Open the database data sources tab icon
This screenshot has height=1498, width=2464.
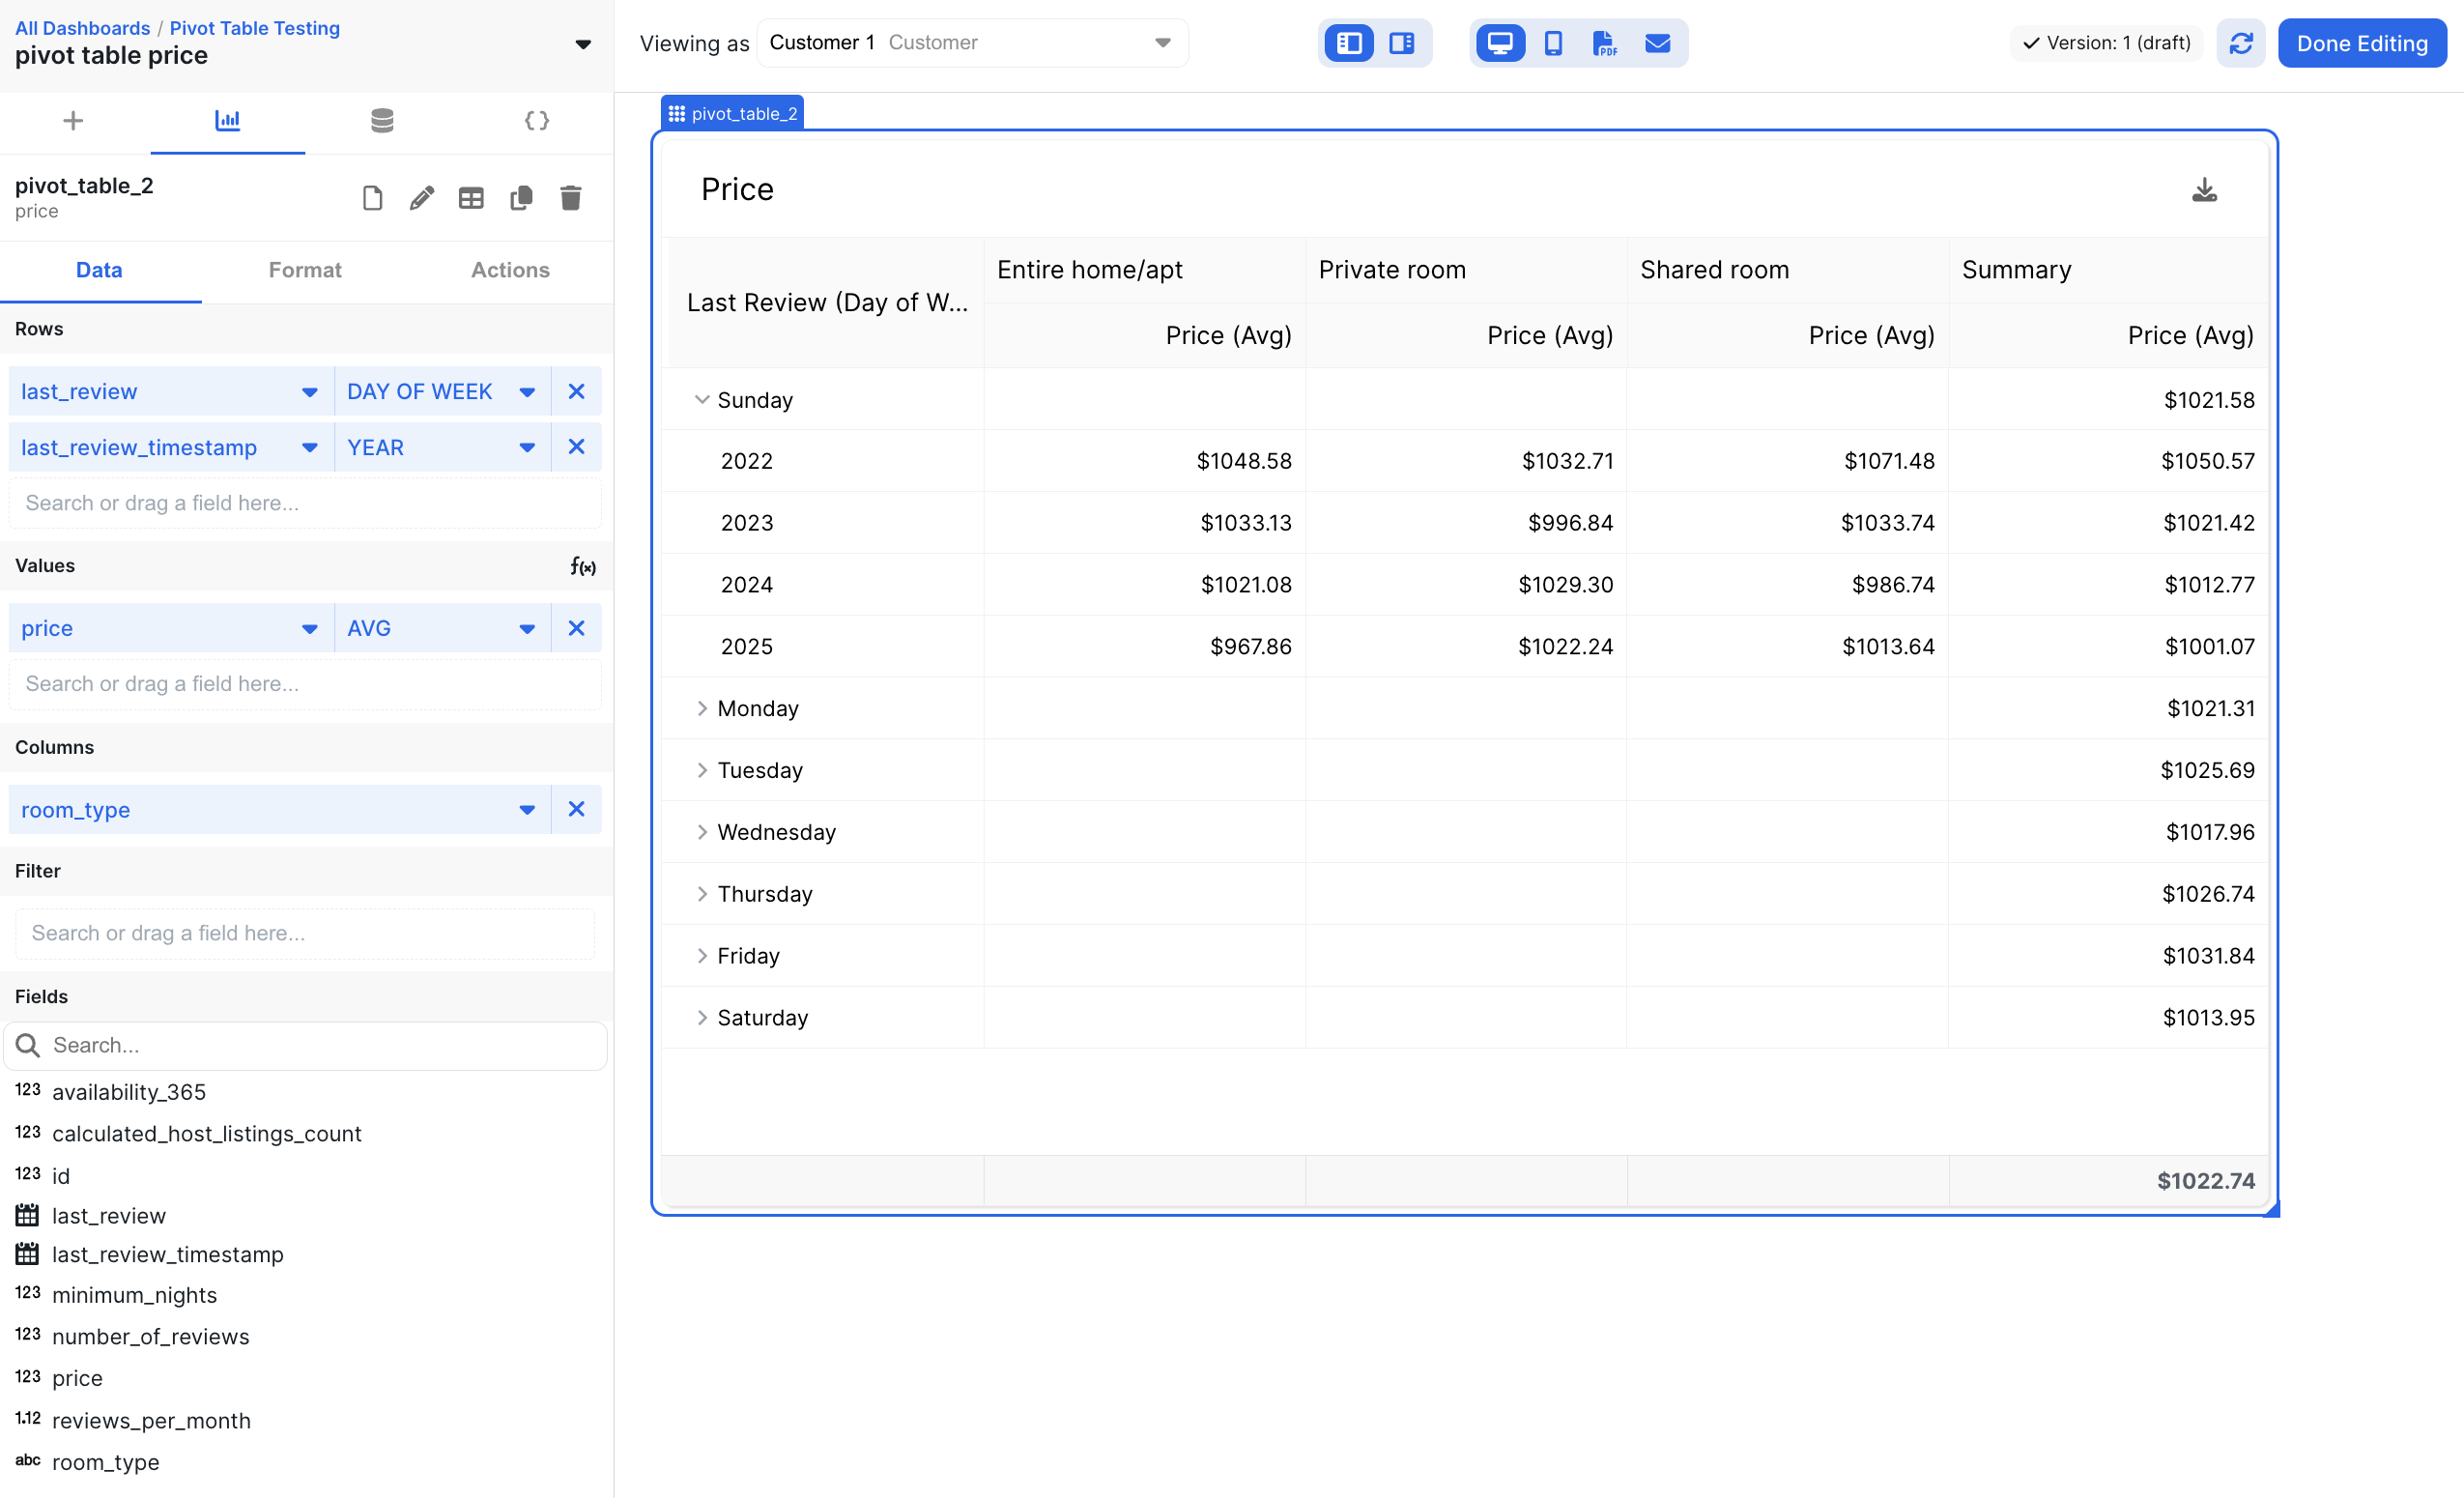pos(382,121)
